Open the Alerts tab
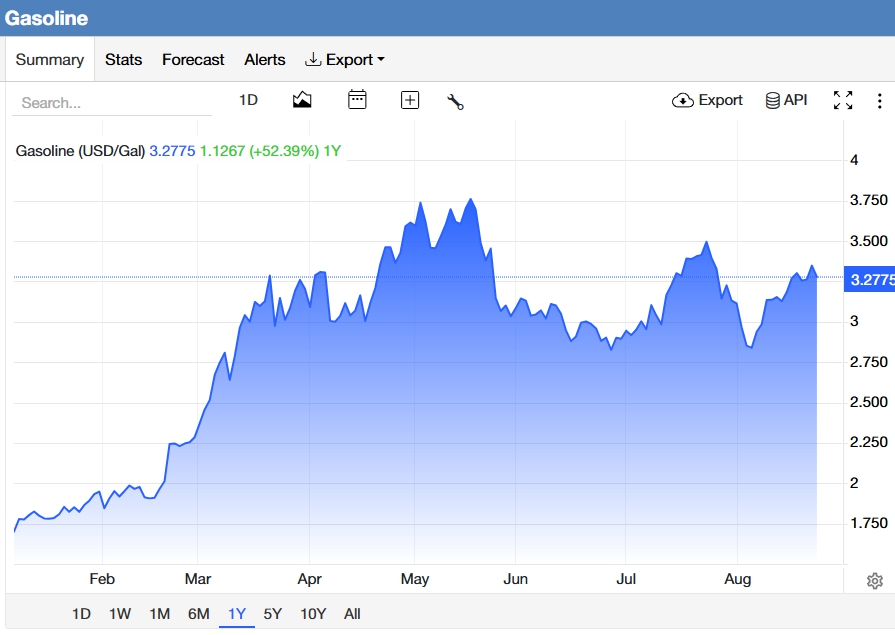895x635 pixels. pos(265,59)
